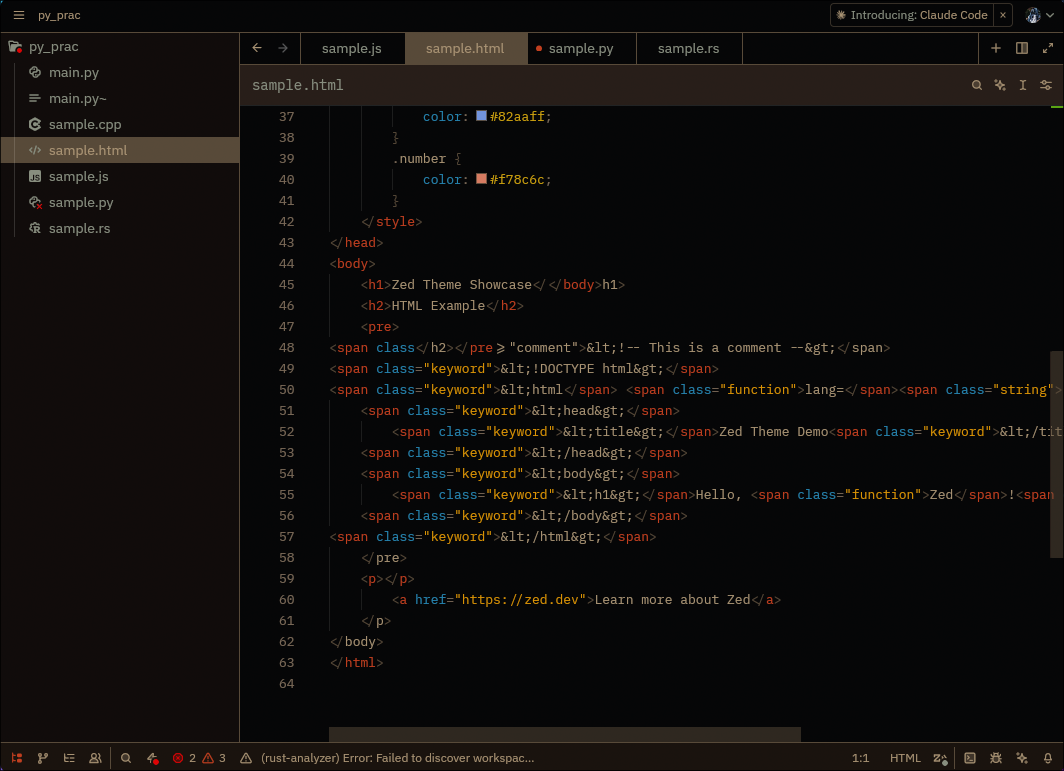
Task: Toggle the git panel
Action: [43, 758]
